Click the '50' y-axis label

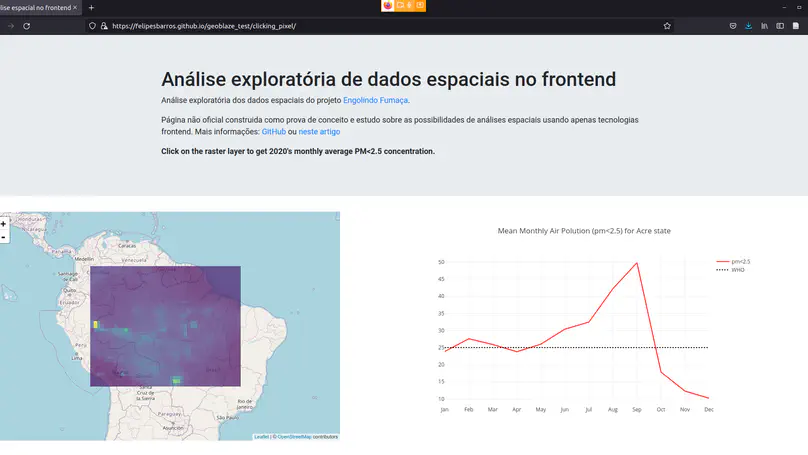point(441,262)
